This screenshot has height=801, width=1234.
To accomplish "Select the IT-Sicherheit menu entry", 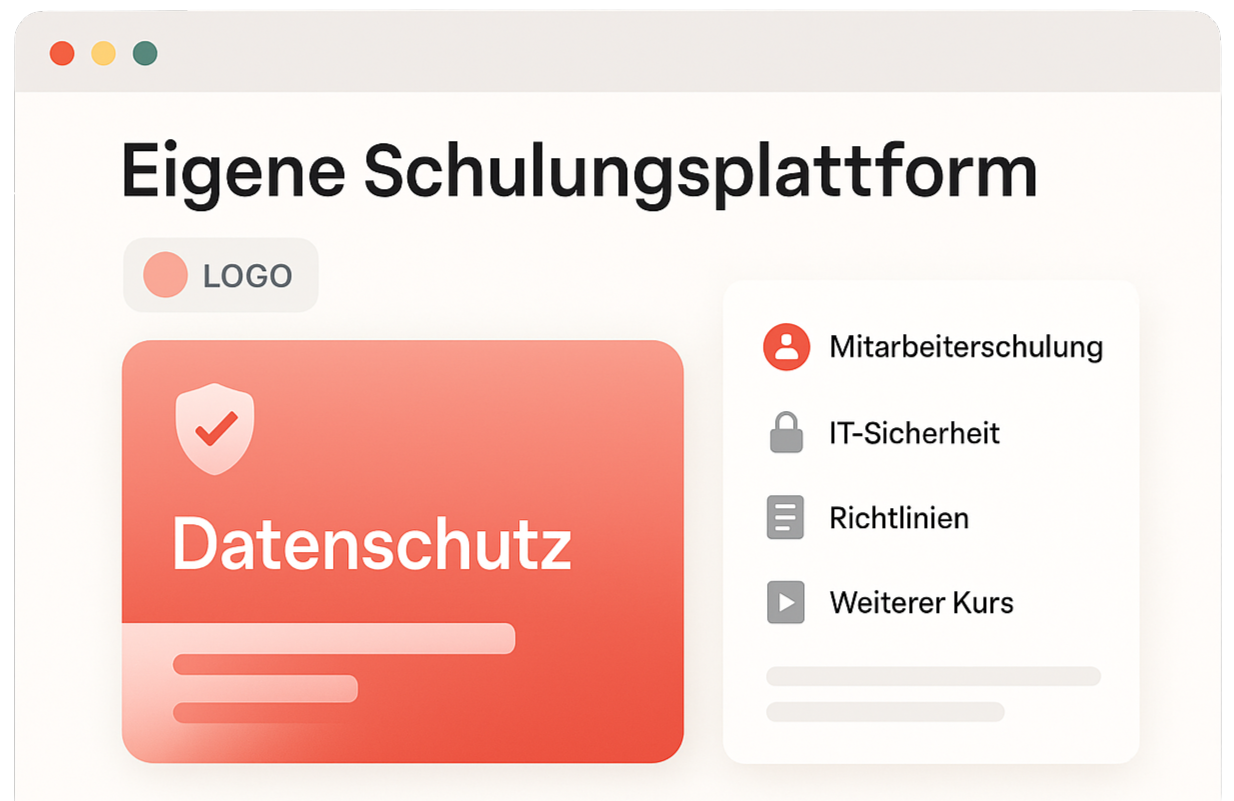I will tap(914, 433).
